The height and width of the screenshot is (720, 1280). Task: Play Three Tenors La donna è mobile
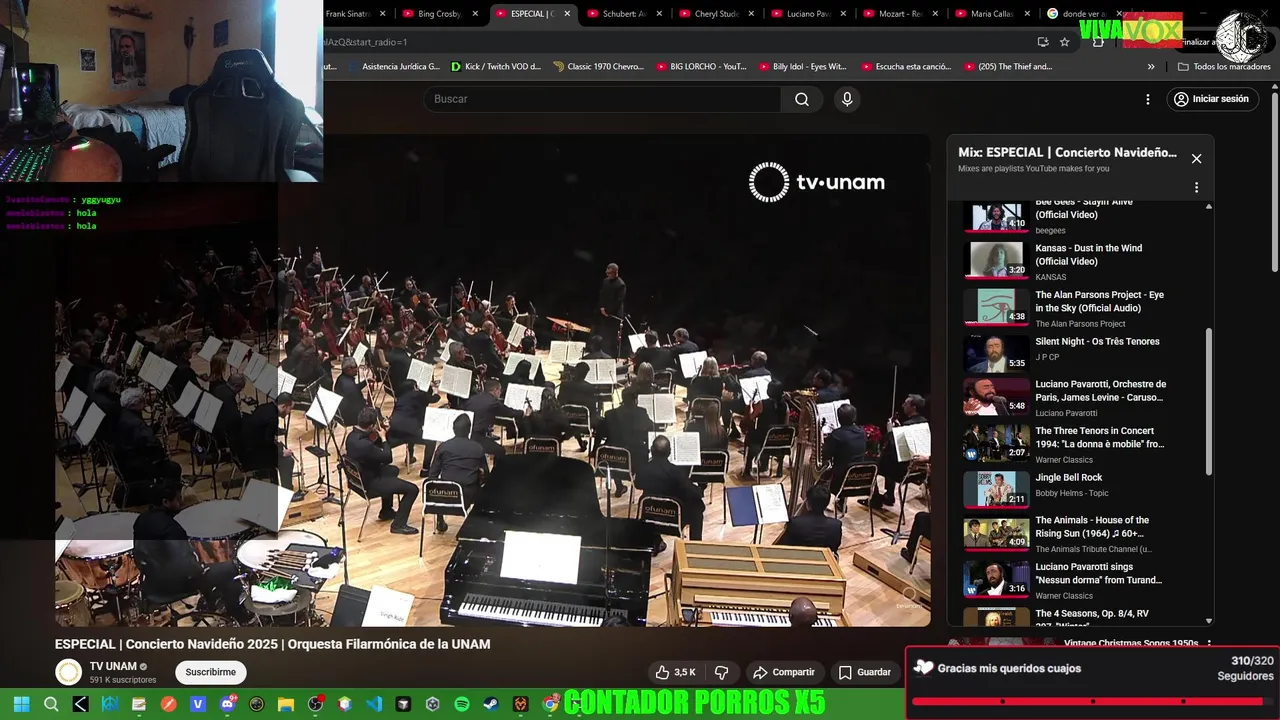pos(995,443)
